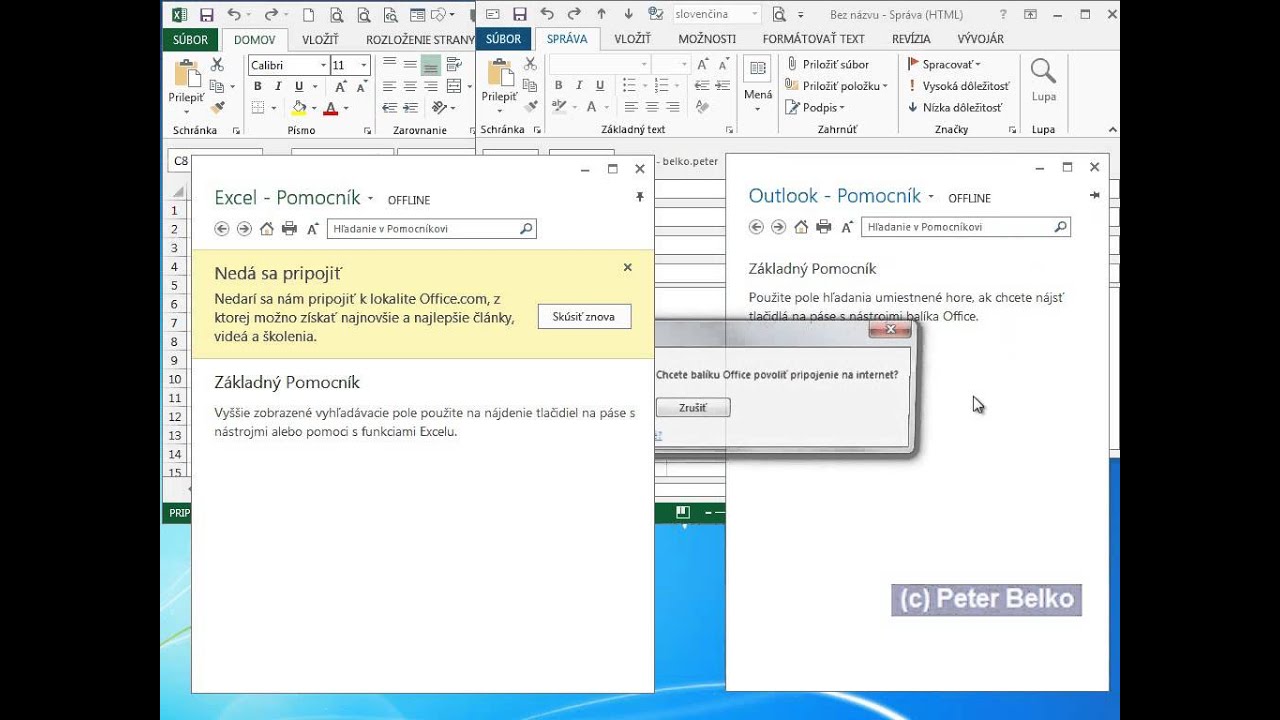Go back in the Excel Pomocník pane

tap(222, 229)
